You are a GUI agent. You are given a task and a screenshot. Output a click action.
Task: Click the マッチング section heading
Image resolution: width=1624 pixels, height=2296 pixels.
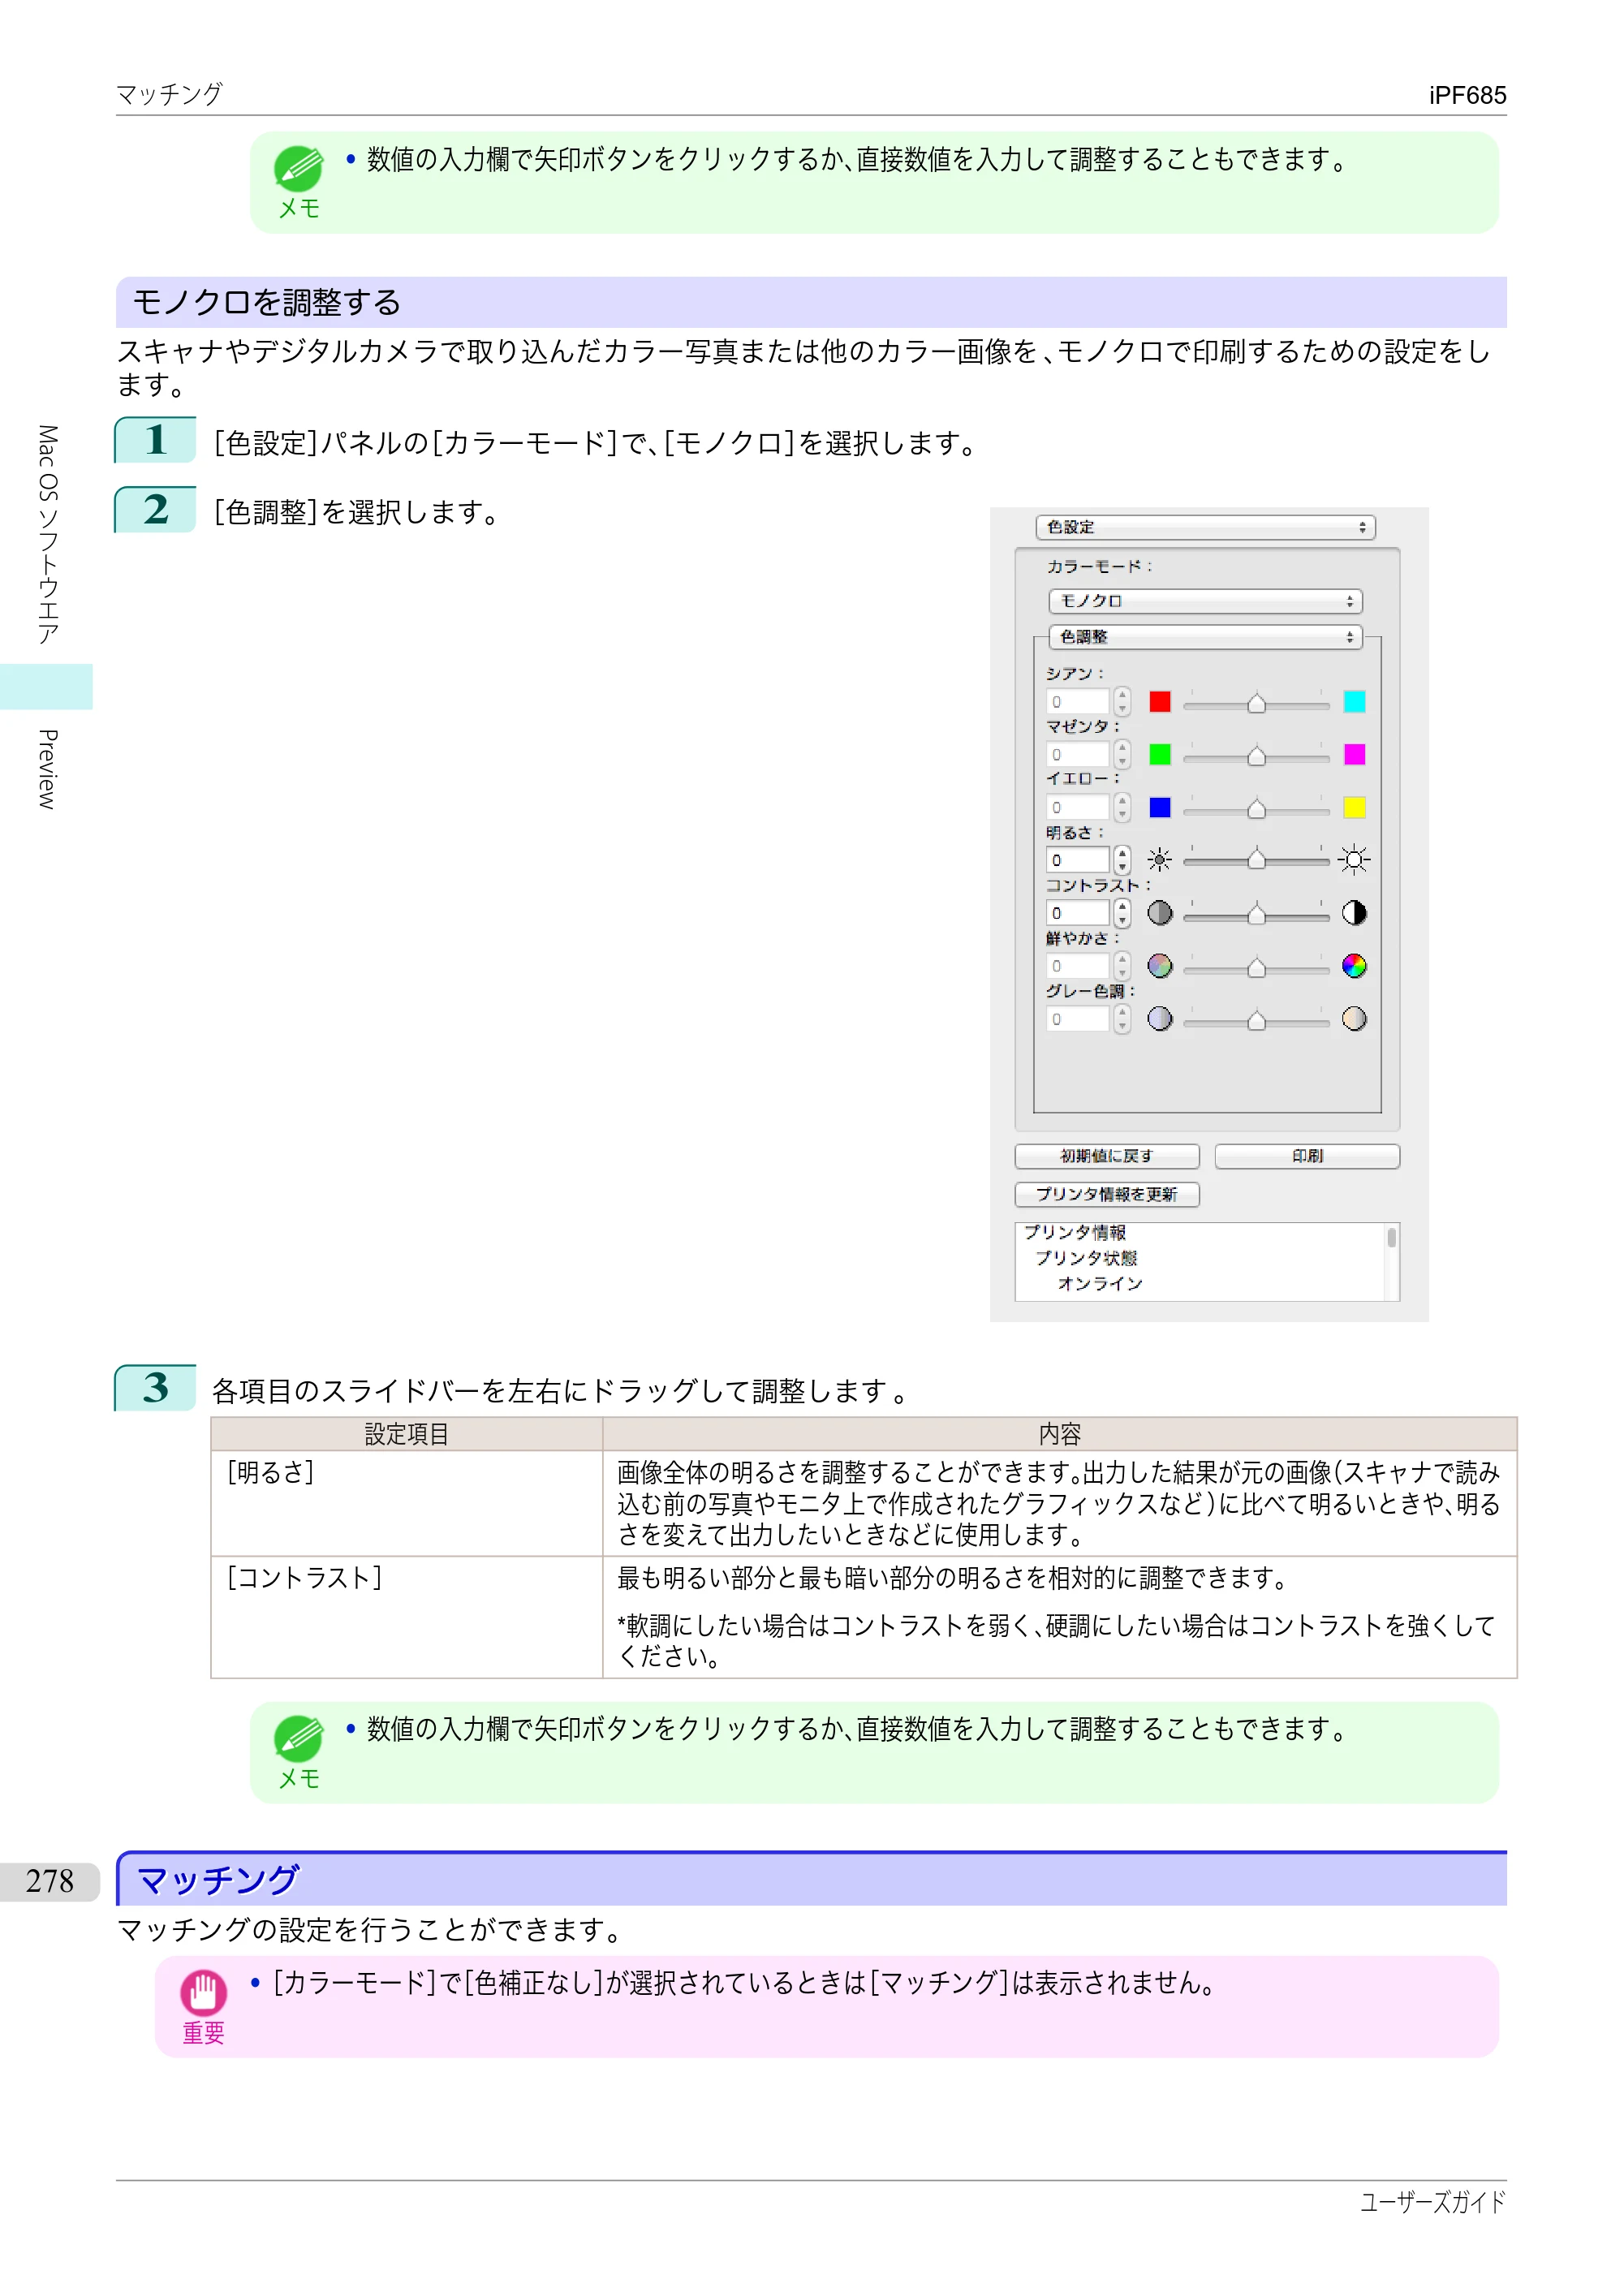pos(218,1880)
